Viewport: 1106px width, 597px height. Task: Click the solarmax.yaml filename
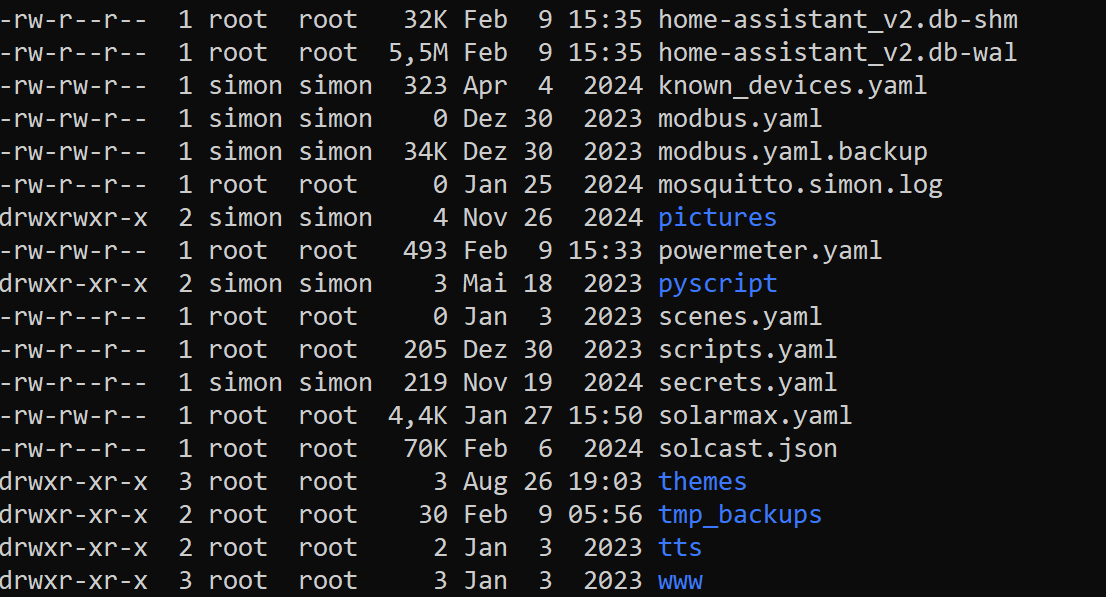coord(755,415)
